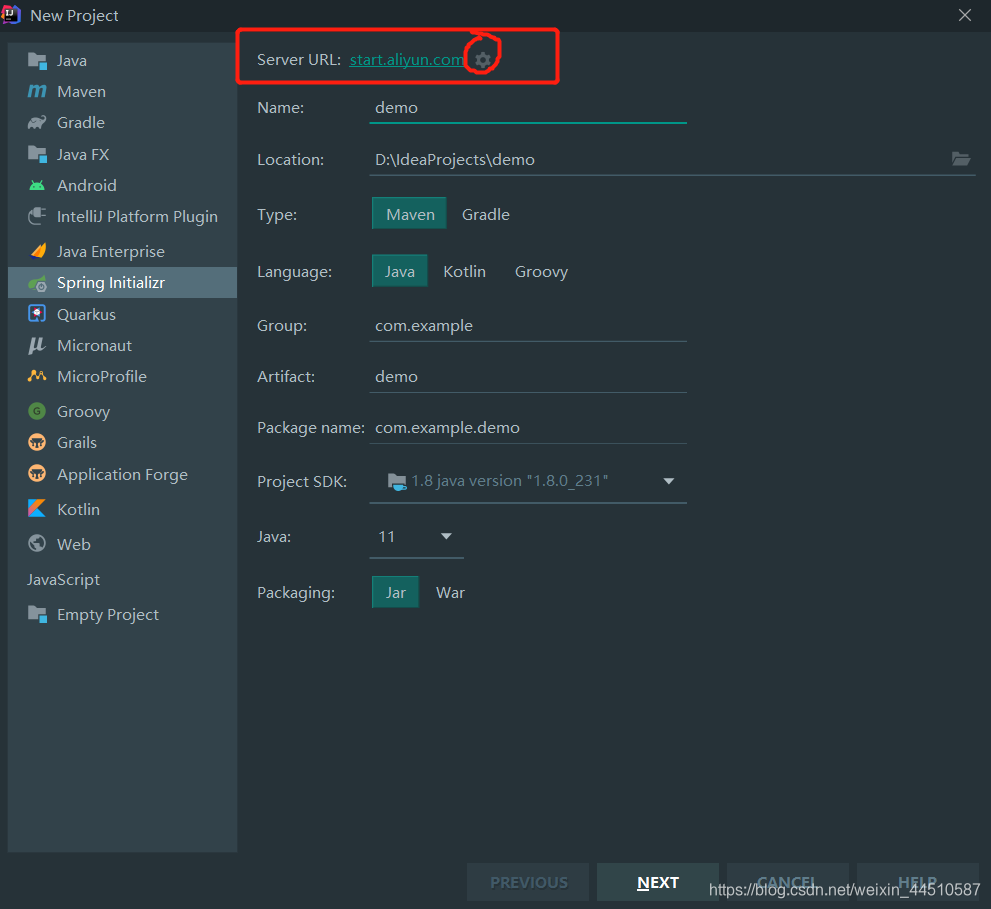The height and width of the screenshot is (909, 991).
Task: Select Micronaut generator
Action: pyautogui.click(x=122, y=345)
